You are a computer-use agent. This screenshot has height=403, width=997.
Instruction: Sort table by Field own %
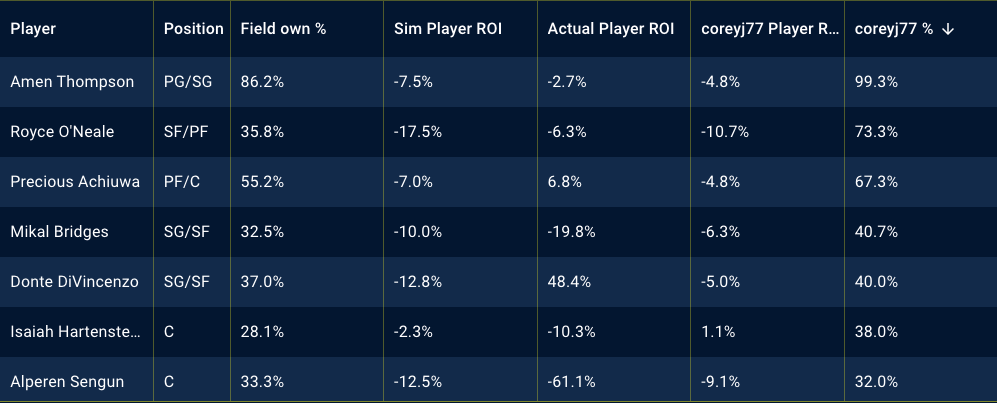(283, 29)
